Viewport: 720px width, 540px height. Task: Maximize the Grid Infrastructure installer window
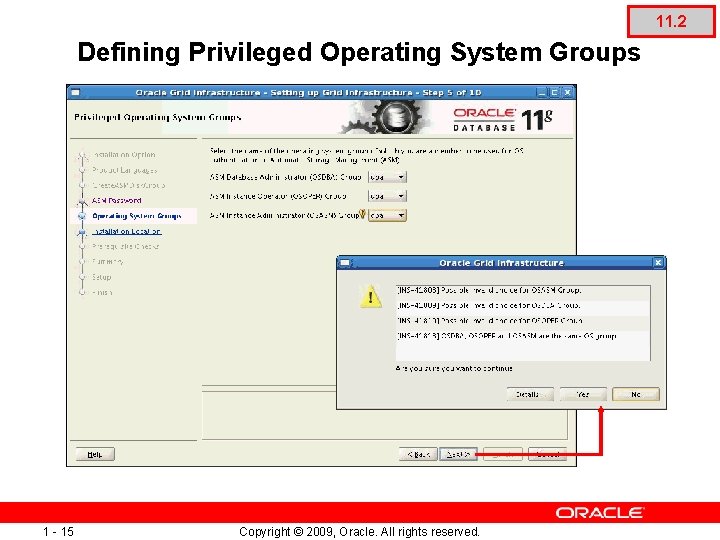coord(555,93)
